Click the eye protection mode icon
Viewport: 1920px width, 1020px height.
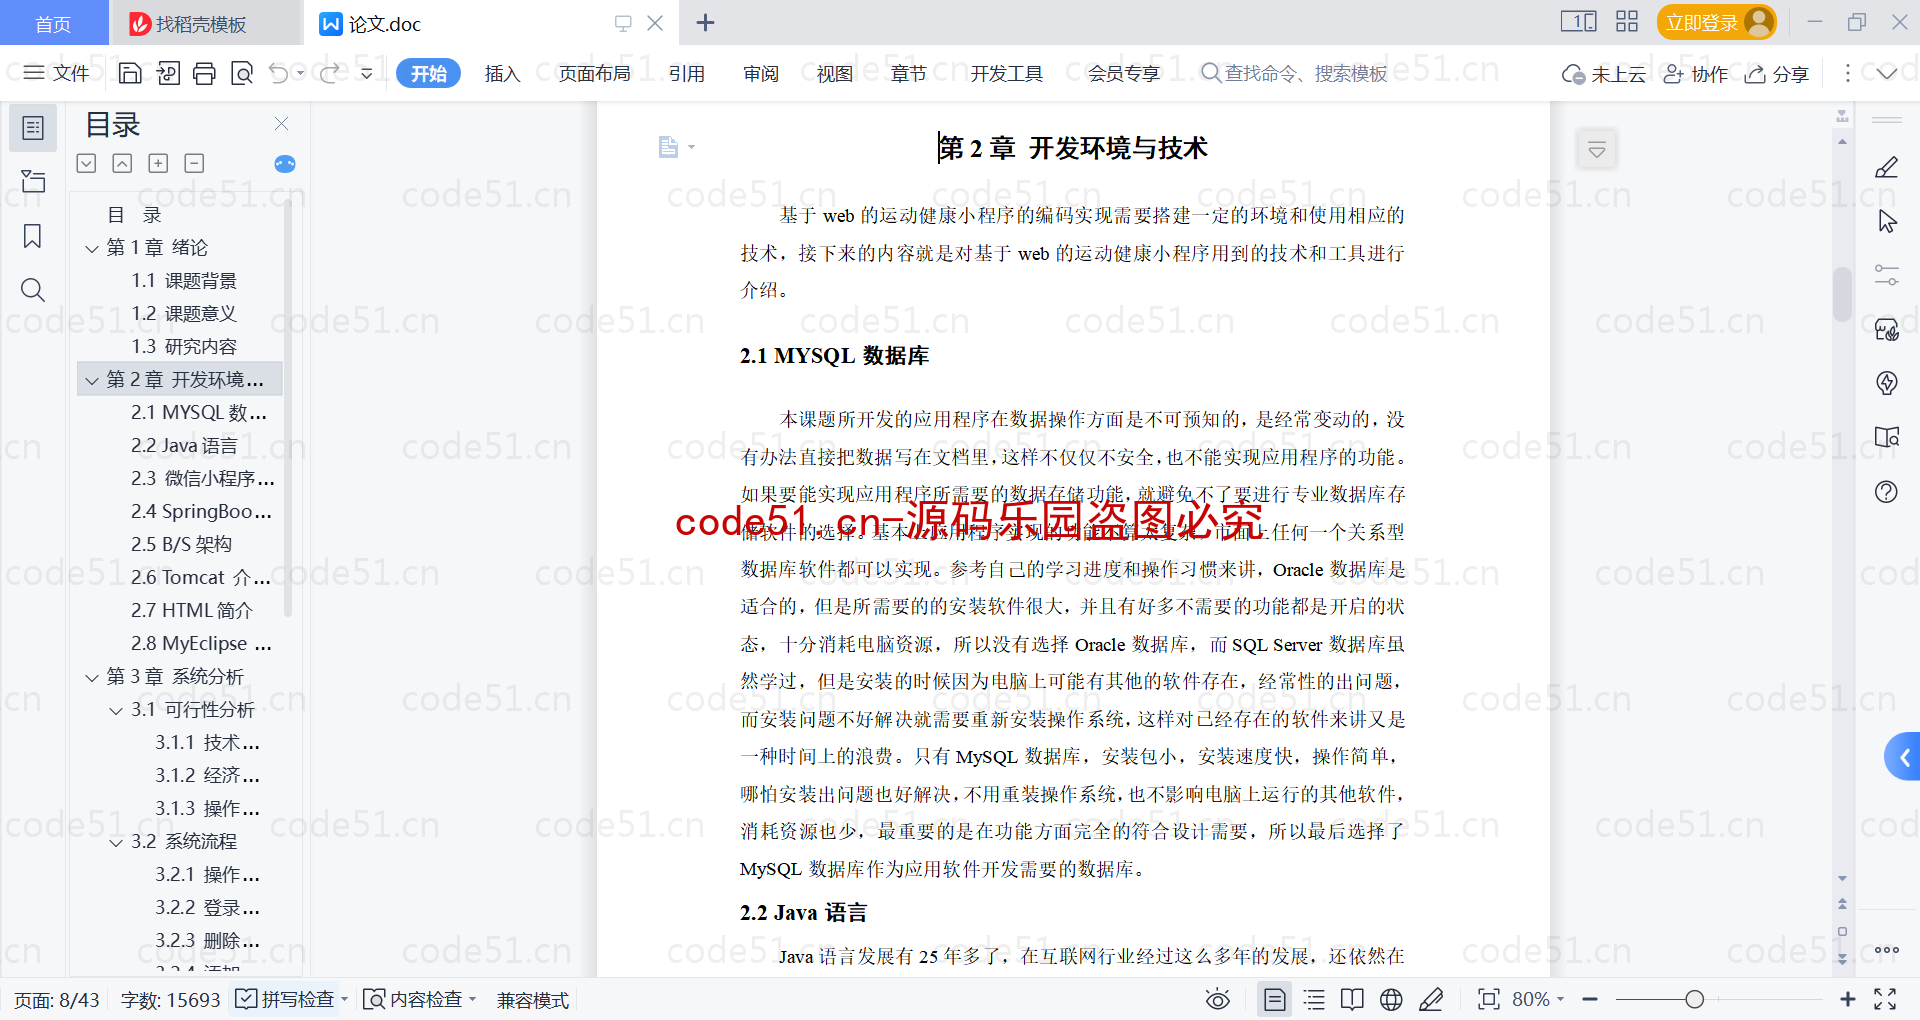[1217, 999]
